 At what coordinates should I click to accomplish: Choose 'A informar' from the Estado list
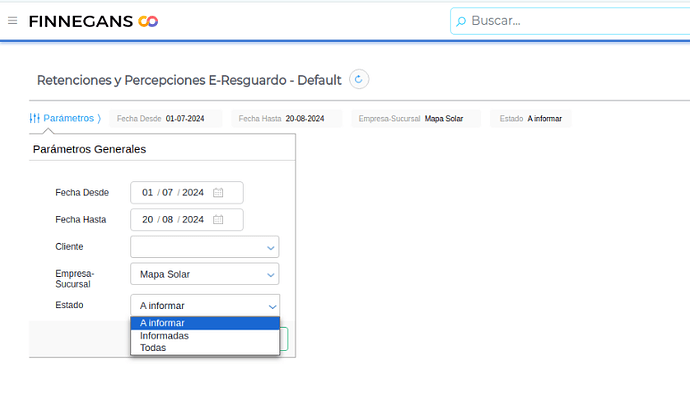(x=205, y=323)
